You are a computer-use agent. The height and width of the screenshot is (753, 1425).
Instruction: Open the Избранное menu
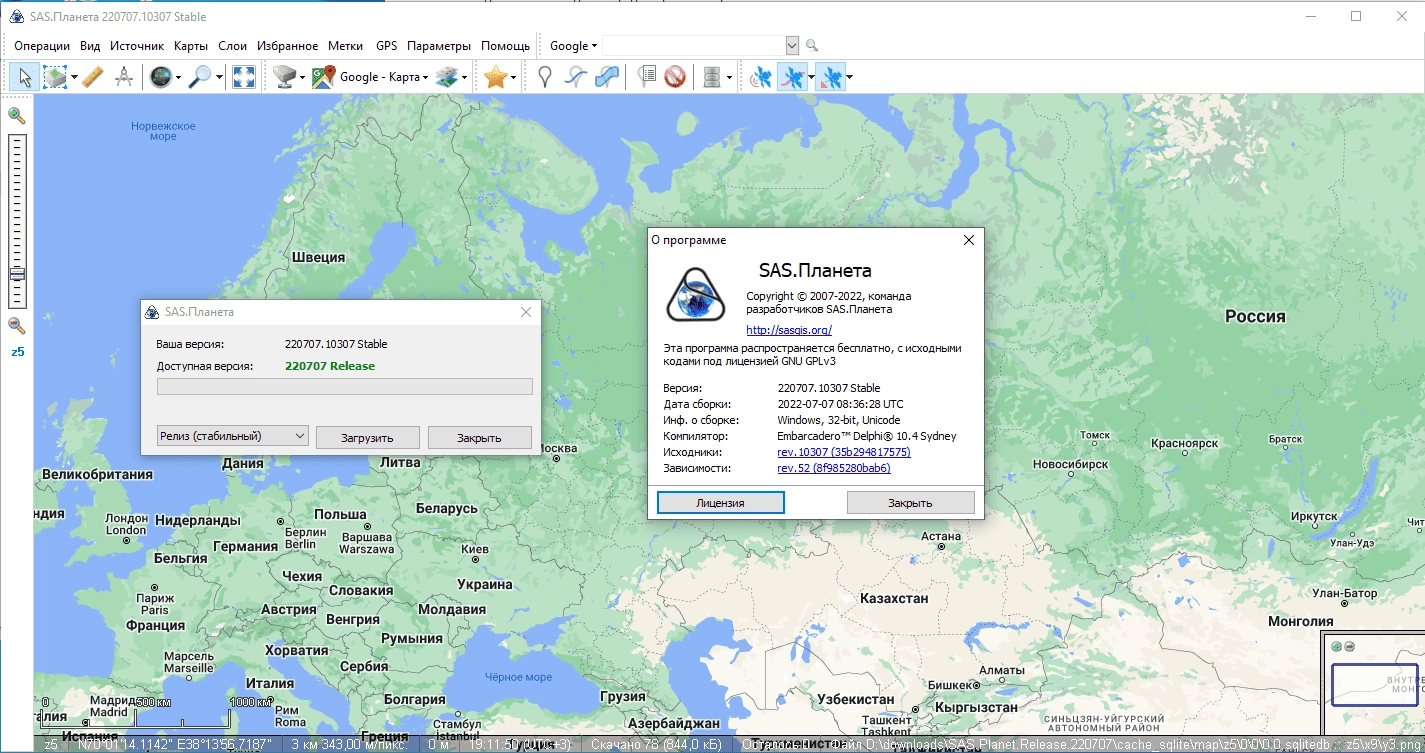coord(287,46)
